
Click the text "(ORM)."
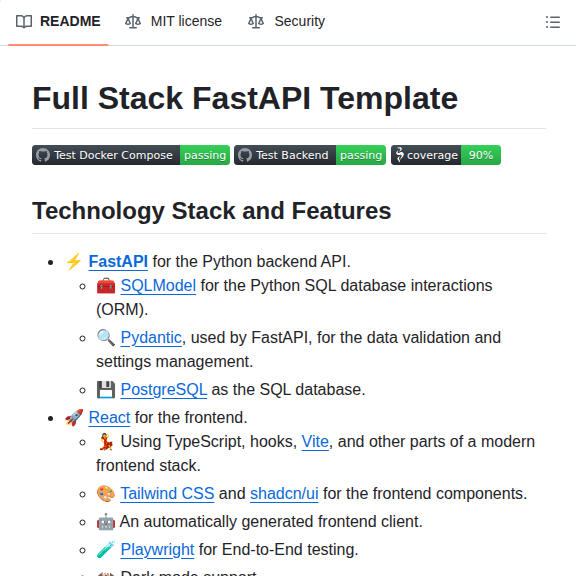[122, 309]
